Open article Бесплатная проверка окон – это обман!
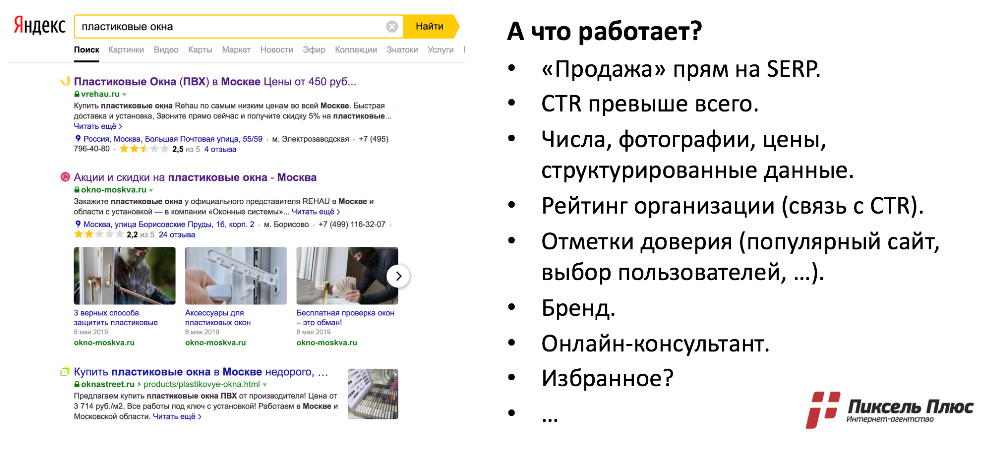 click(345, 318)
